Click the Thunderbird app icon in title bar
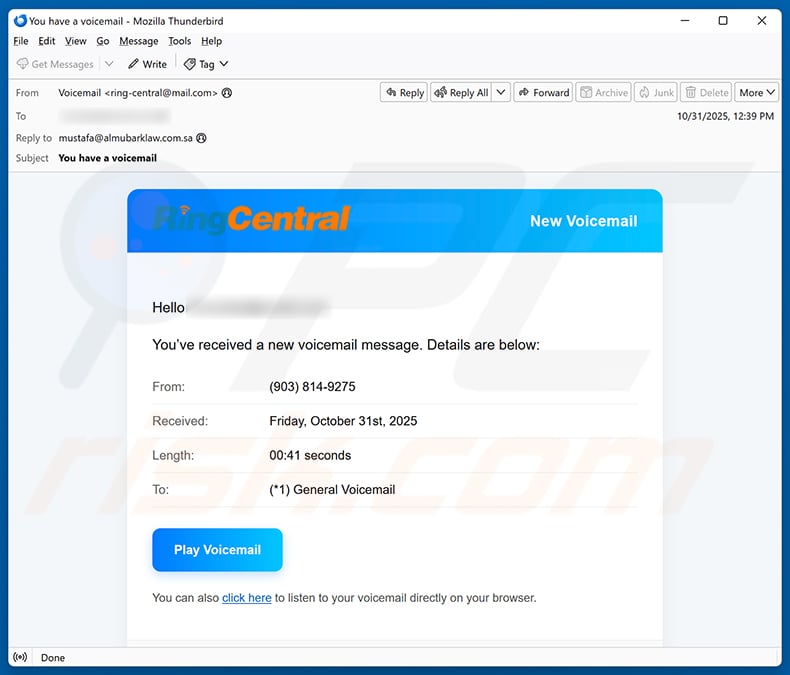This screenshot has height=675, width=790. [x=20, y=21]
